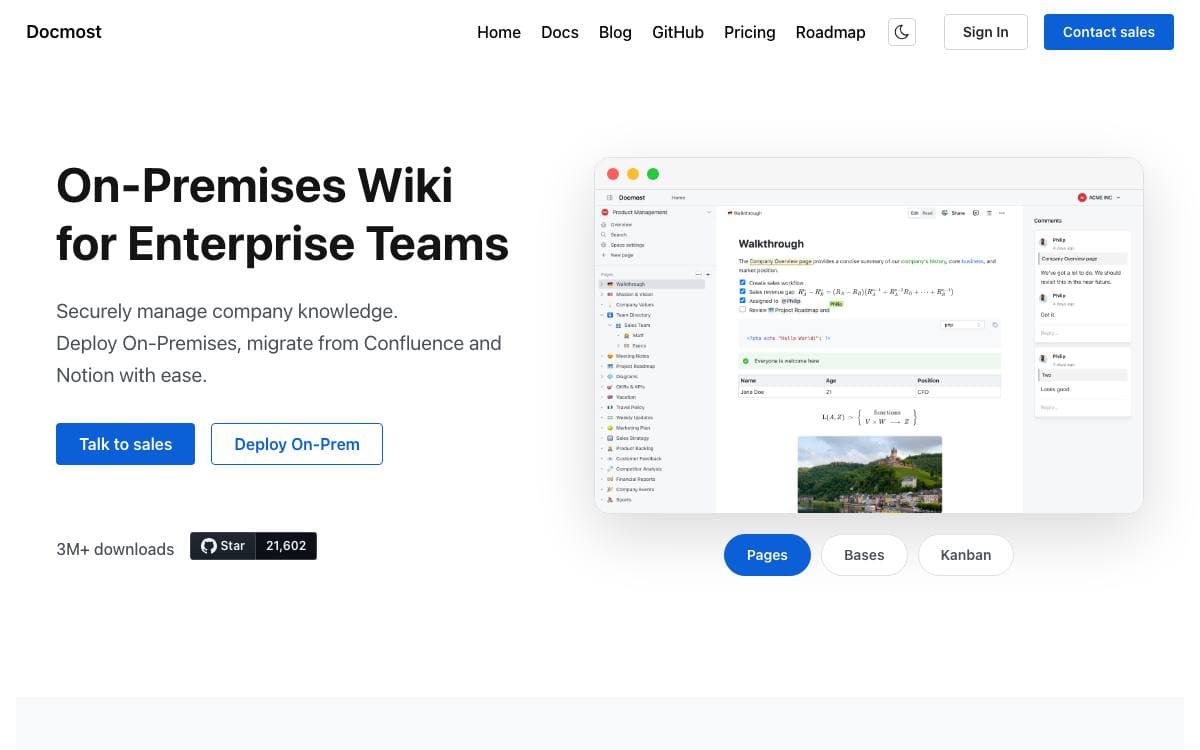Image resolution: width=1200 pixels, height=750 pixels.
Task: Click the Meeting Notes page icon in sidebar
Action: [610, 356]
